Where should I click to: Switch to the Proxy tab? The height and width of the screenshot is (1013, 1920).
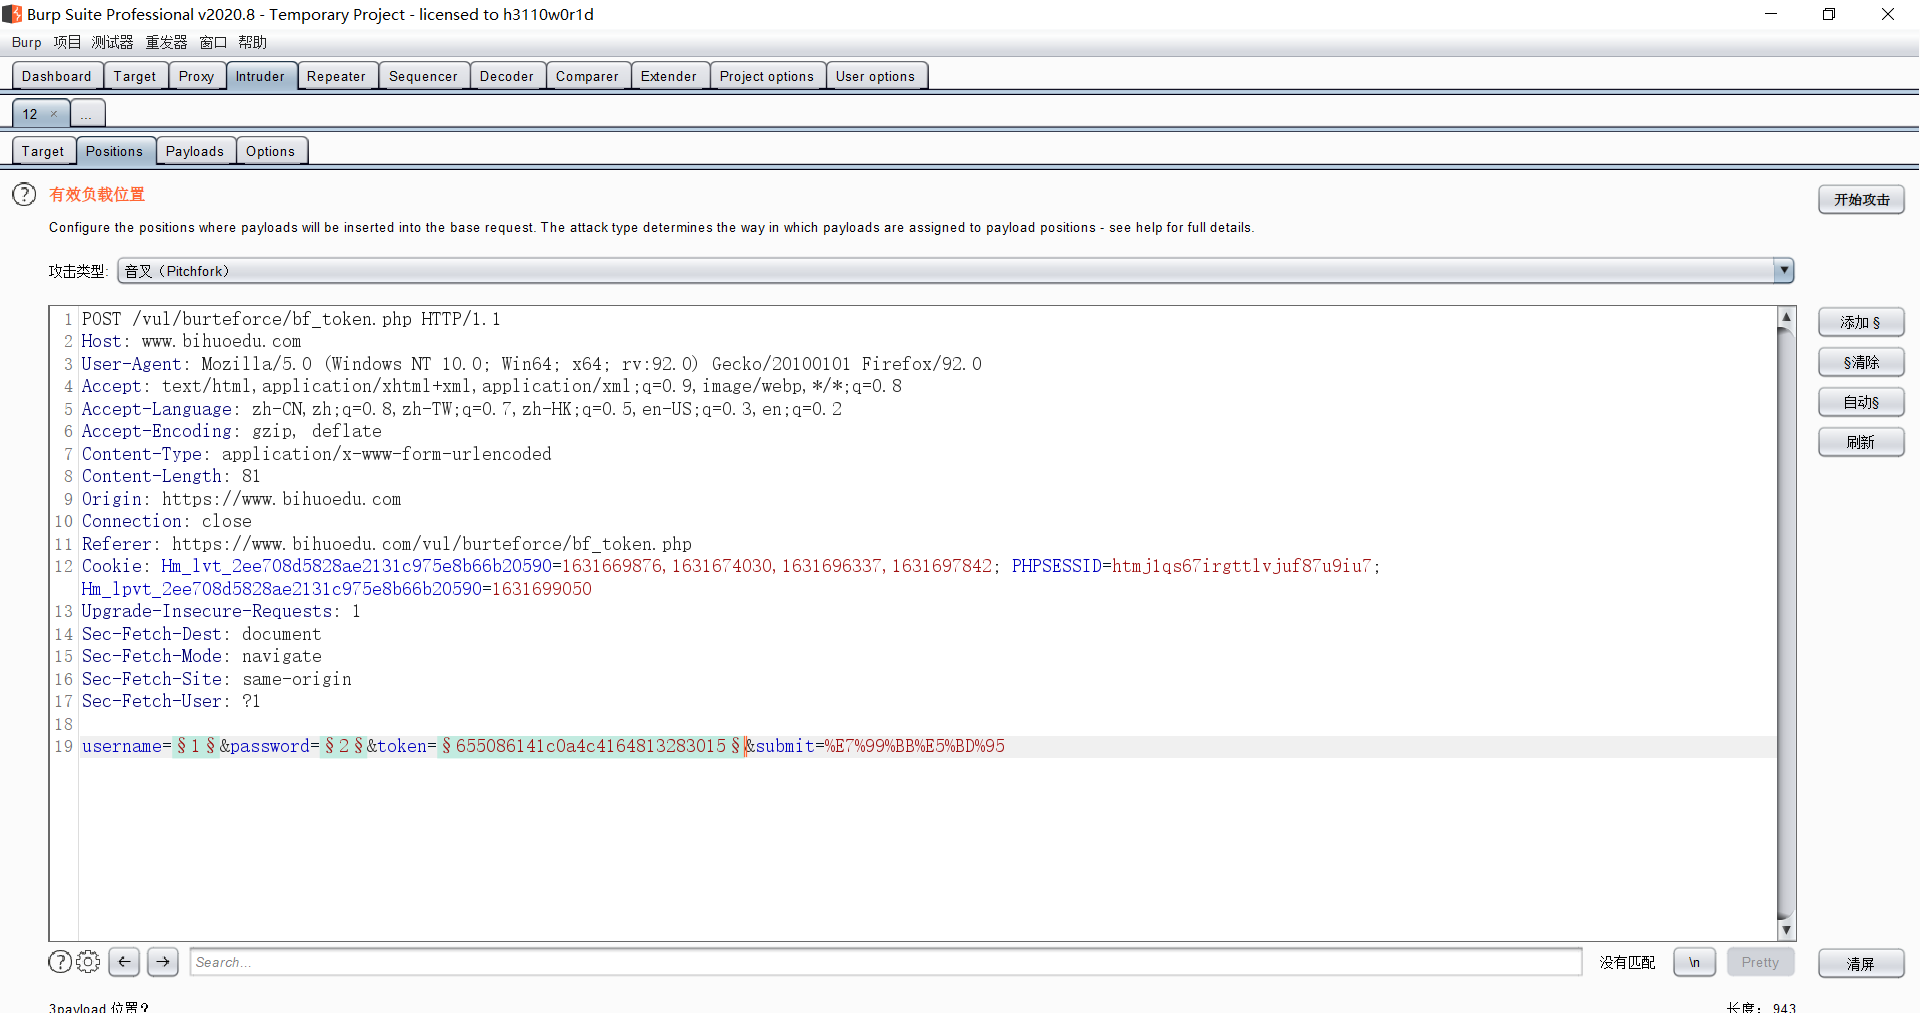[197, 76]
